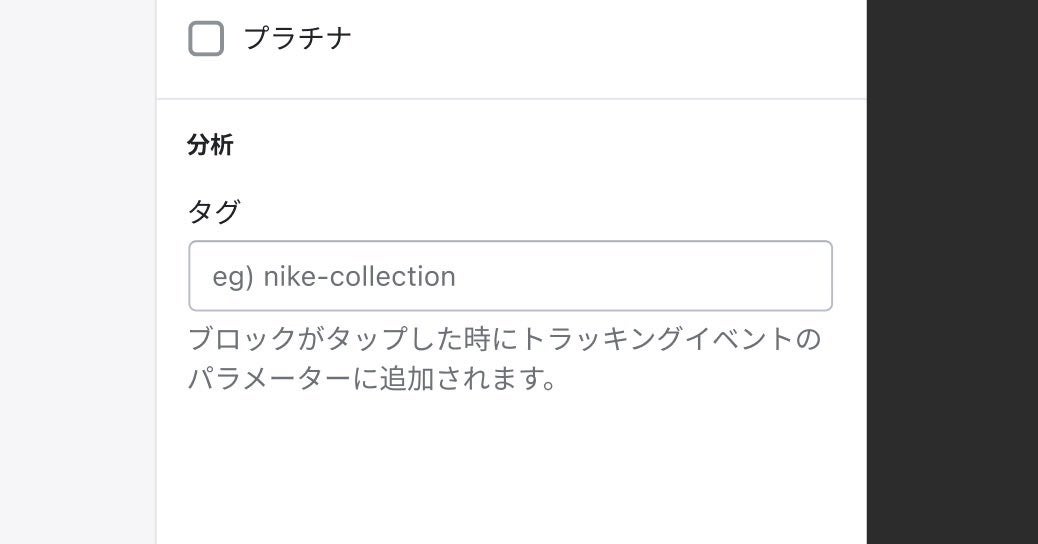Click the dark panel on the right
Image resolution: width=1038 pixels, height=544 pixels.
951,200
